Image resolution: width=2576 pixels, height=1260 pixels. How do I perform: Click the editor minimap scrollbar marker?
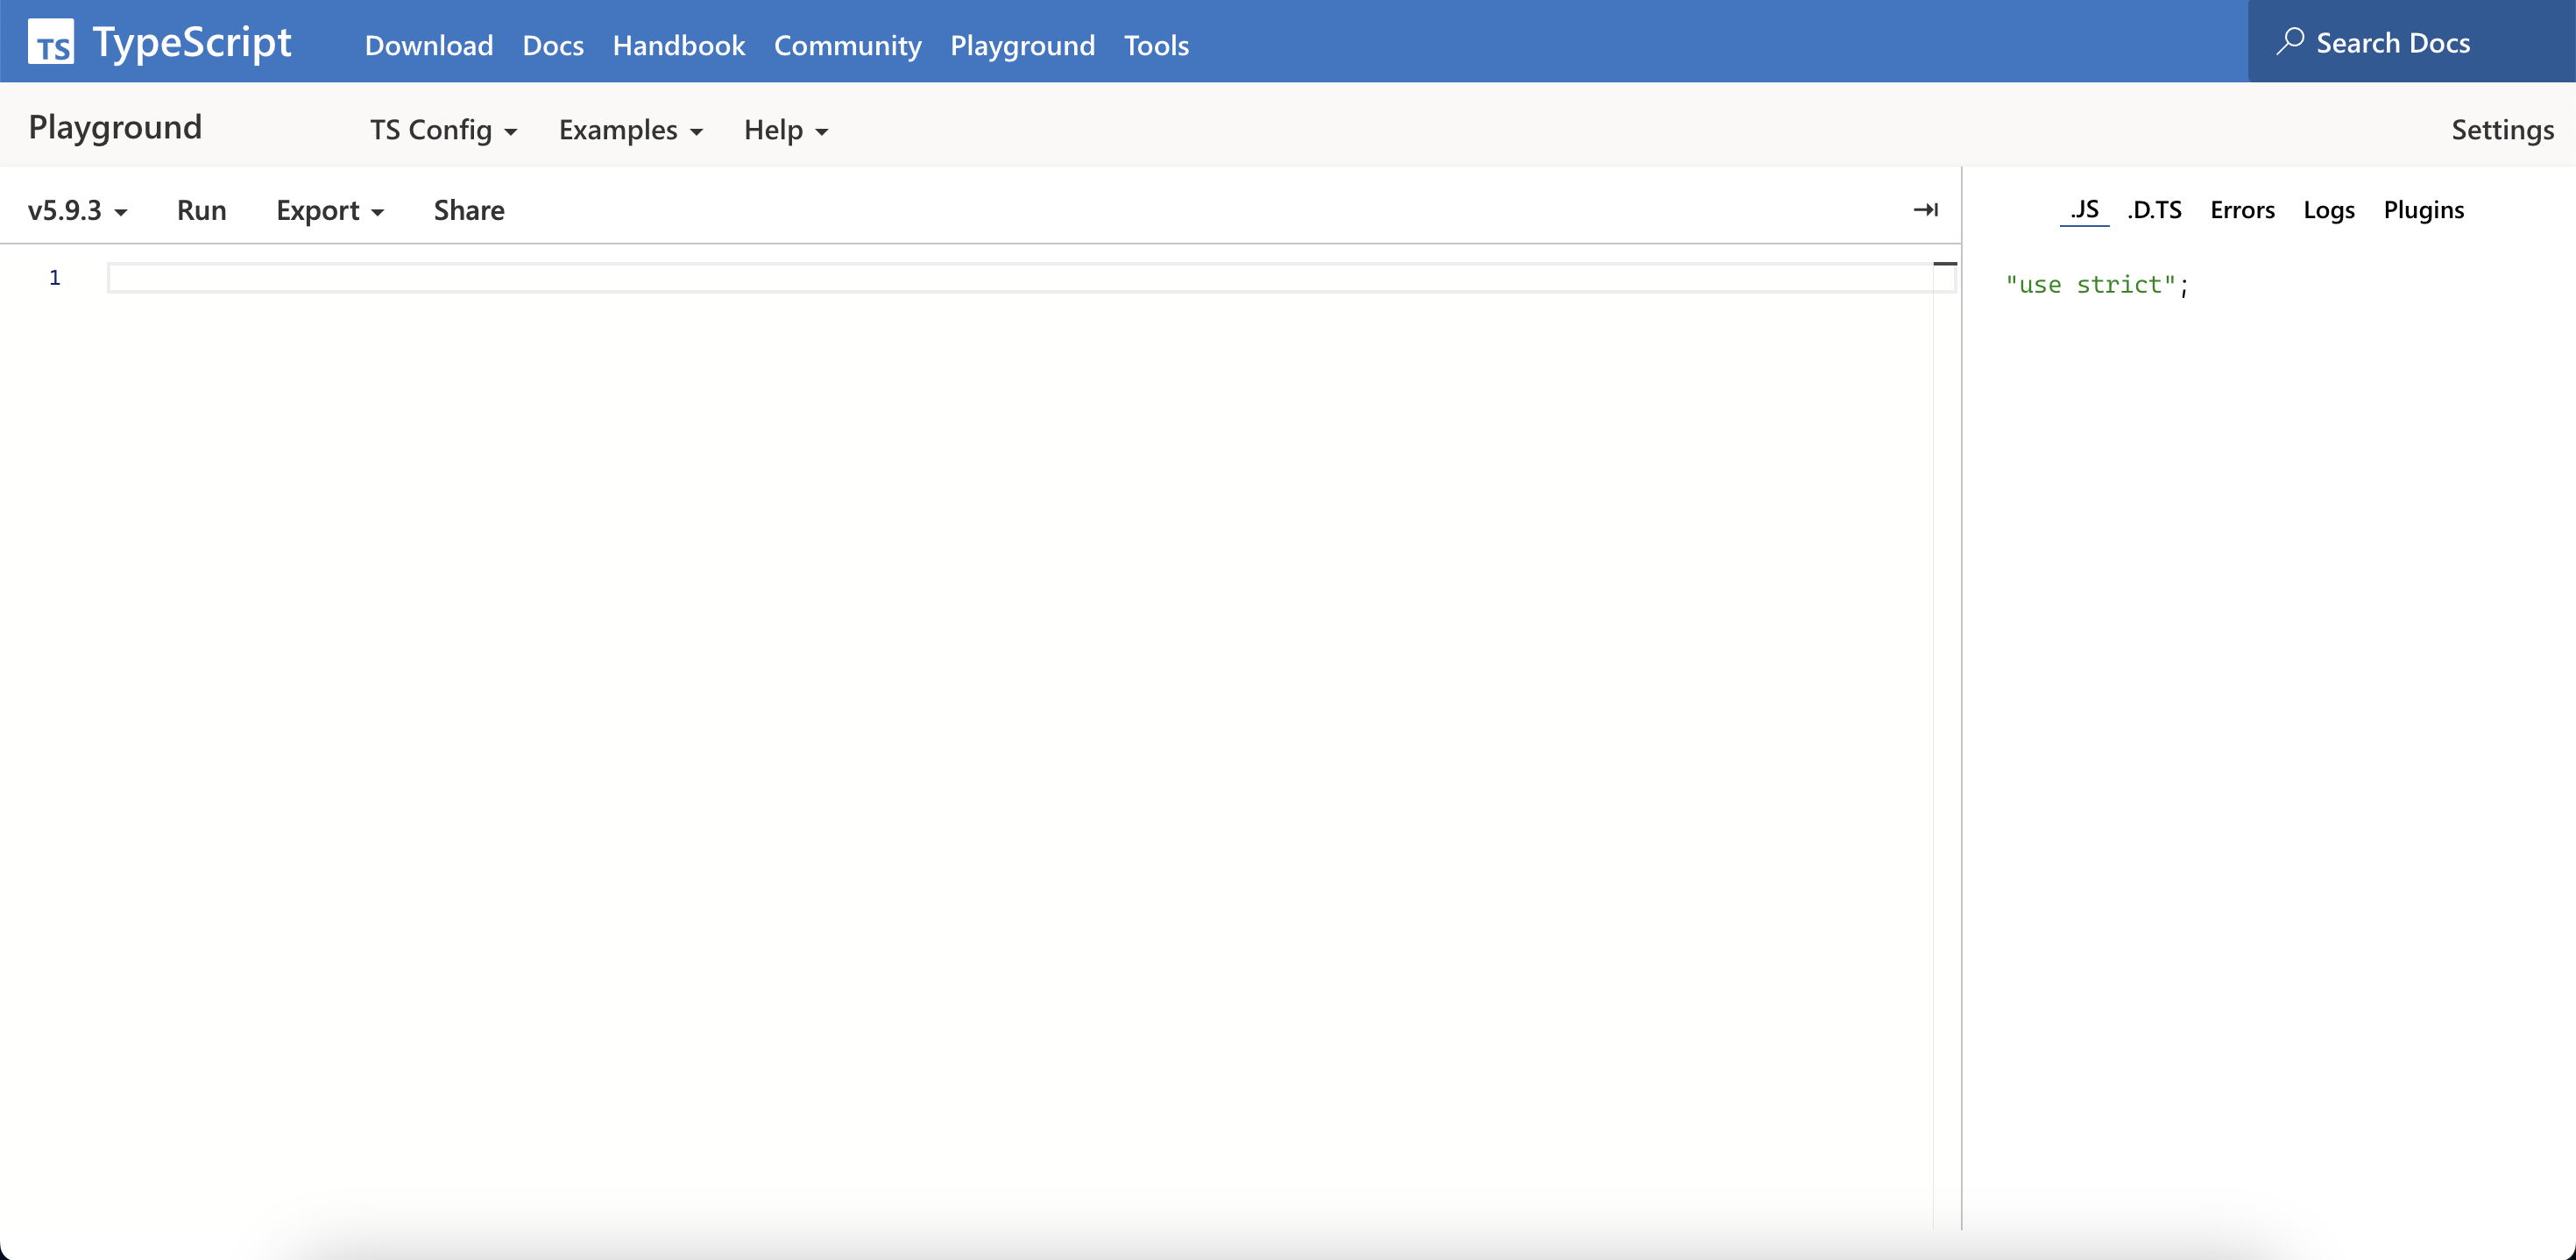coord(1945,264)
